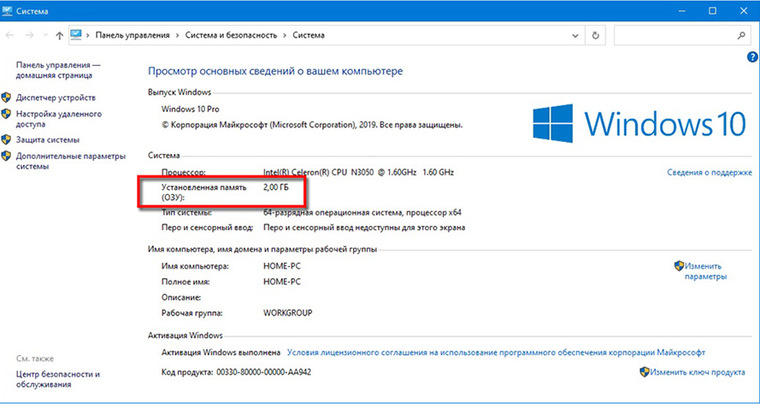This screenshot has height=408, width=760.
Task: Open 'Сведения о поддержке' link
Action: pyautogui.click(x=710, y=172)
